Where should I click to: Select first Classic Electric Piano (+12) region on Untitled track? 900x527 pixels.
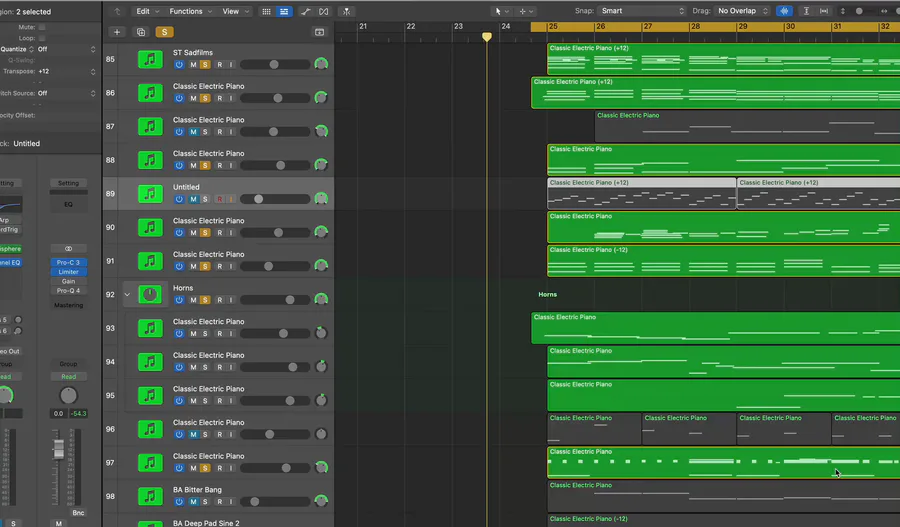coord(641,194)
